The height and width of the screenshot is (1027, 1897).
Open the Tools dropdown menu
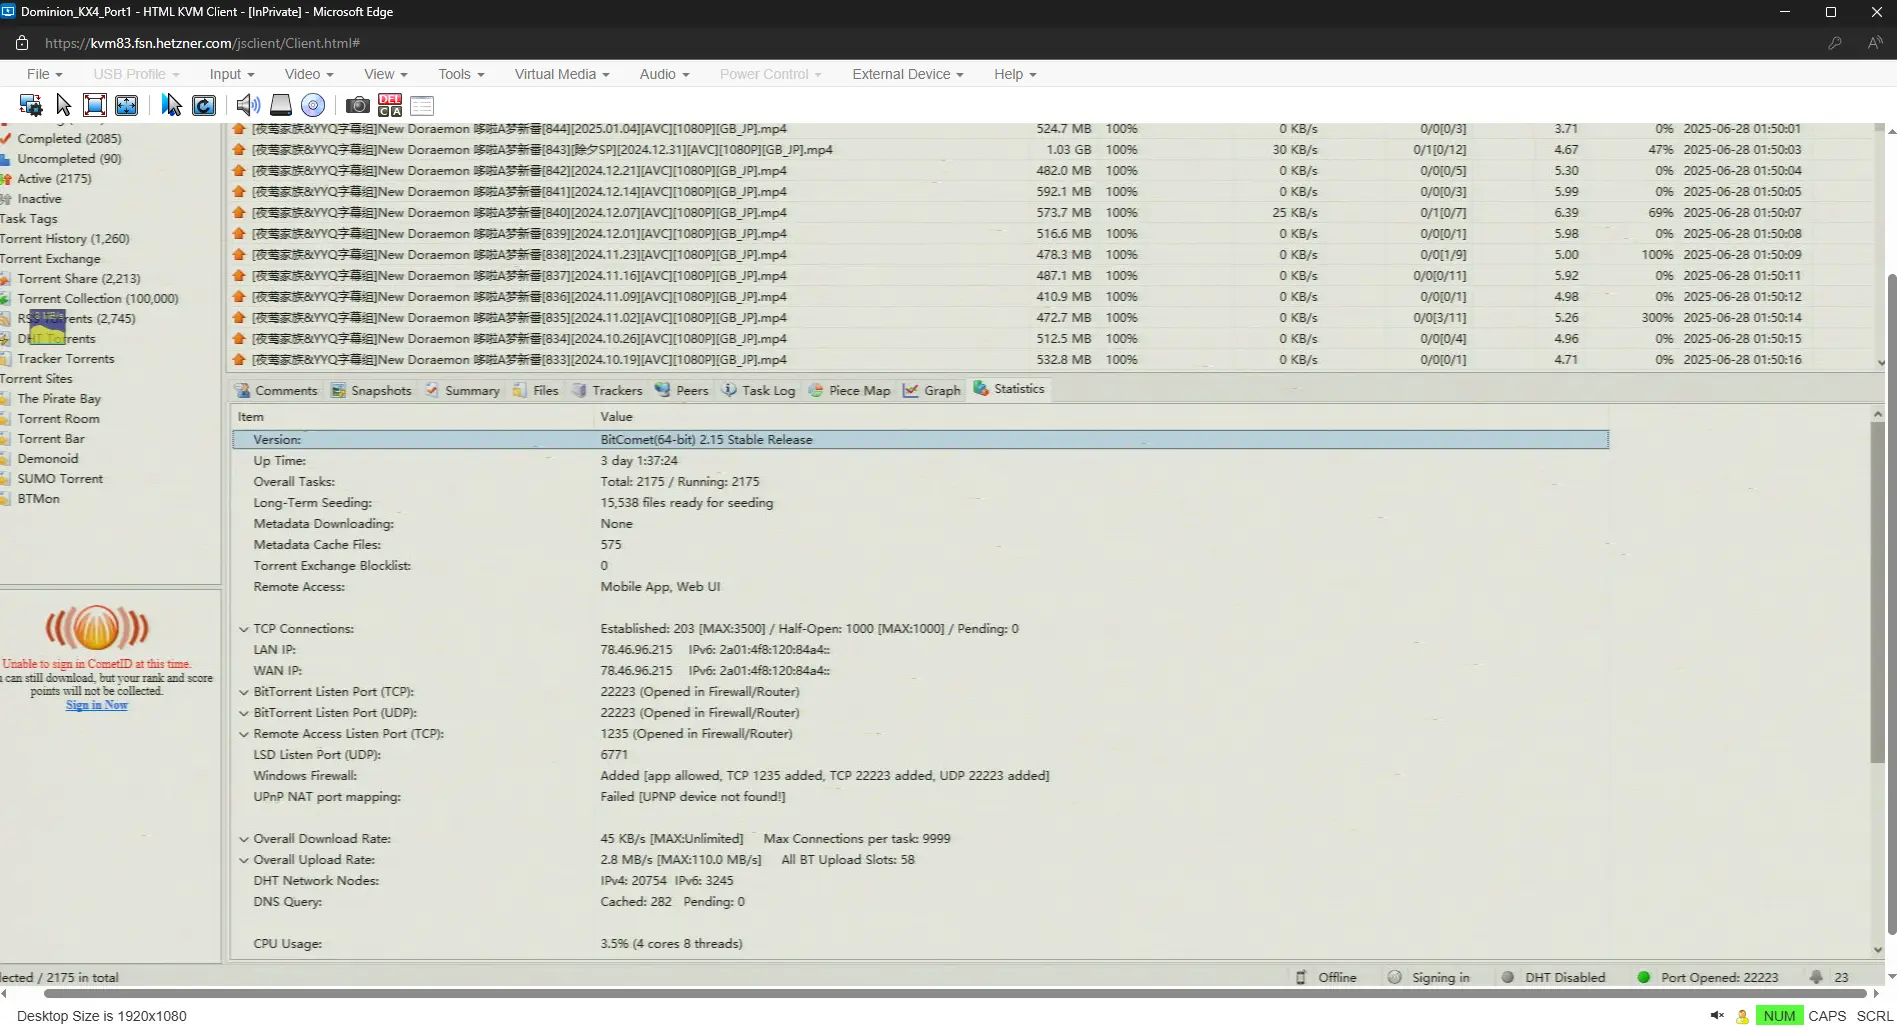pos(461,74)
